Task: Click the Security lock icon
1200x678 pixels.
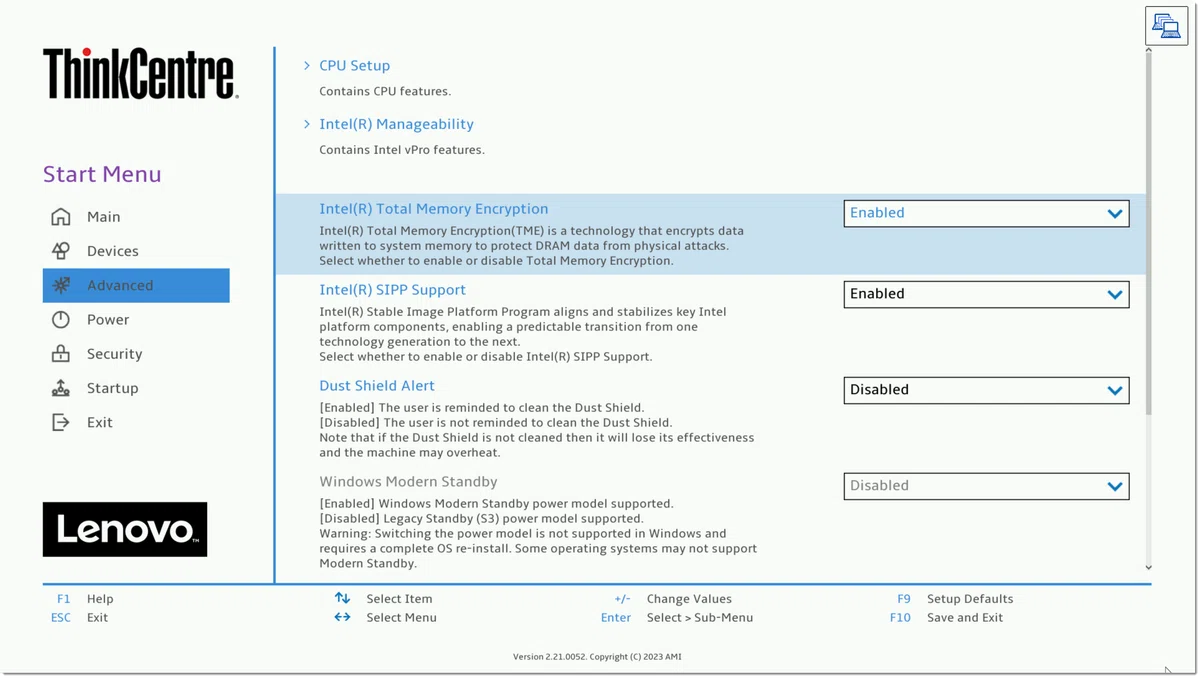Action: click(61, 354)
